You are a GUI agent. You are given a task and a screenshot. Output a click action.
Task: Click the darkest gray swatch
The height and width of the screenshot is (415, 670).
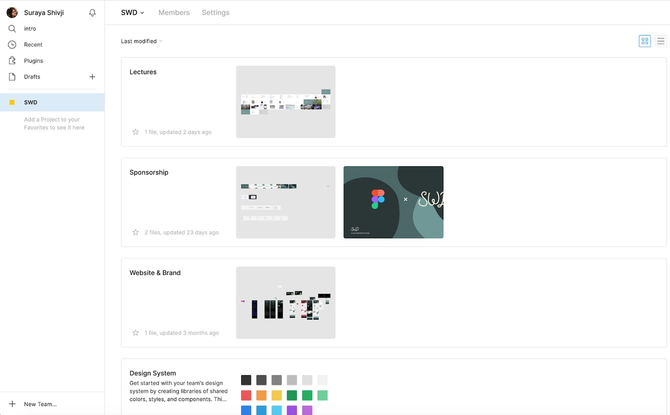coord(246,380)
